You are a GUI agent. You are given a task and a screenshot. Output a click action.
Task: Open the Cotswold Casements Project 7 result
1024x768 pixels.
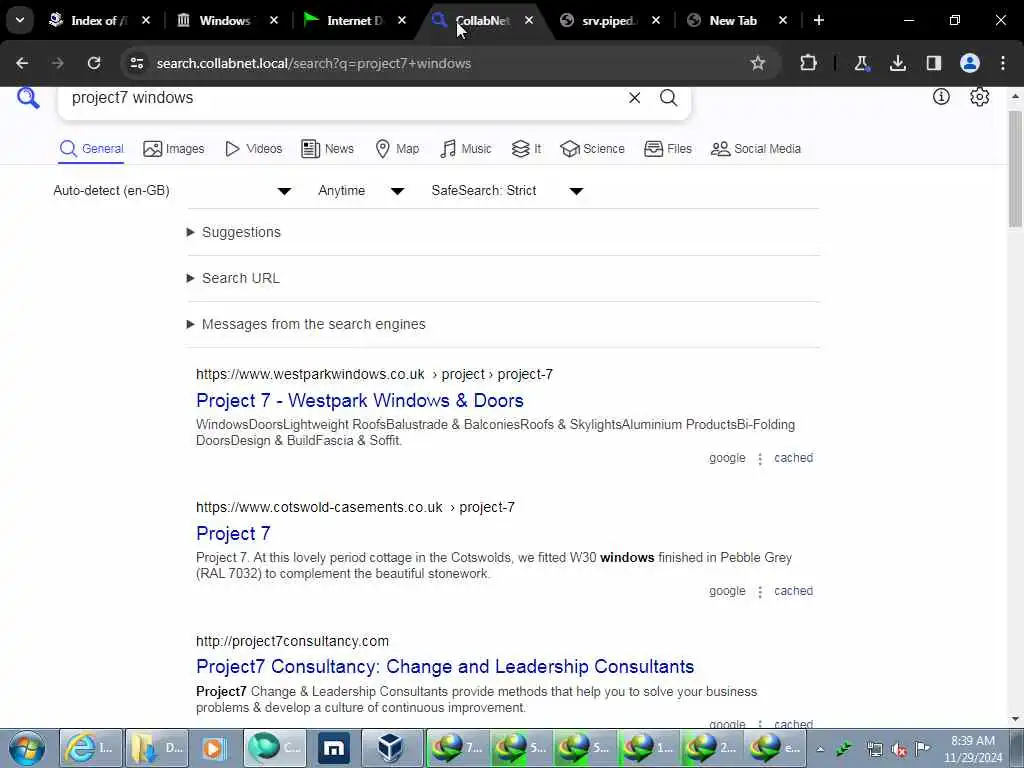coord(233,534)
